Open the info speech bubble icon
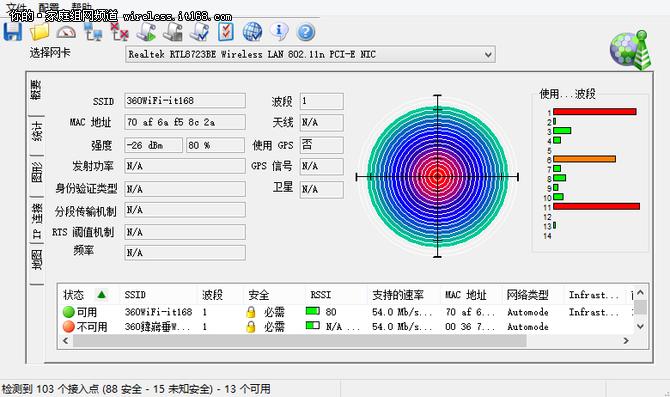670x397 pixels. (279, 32)
